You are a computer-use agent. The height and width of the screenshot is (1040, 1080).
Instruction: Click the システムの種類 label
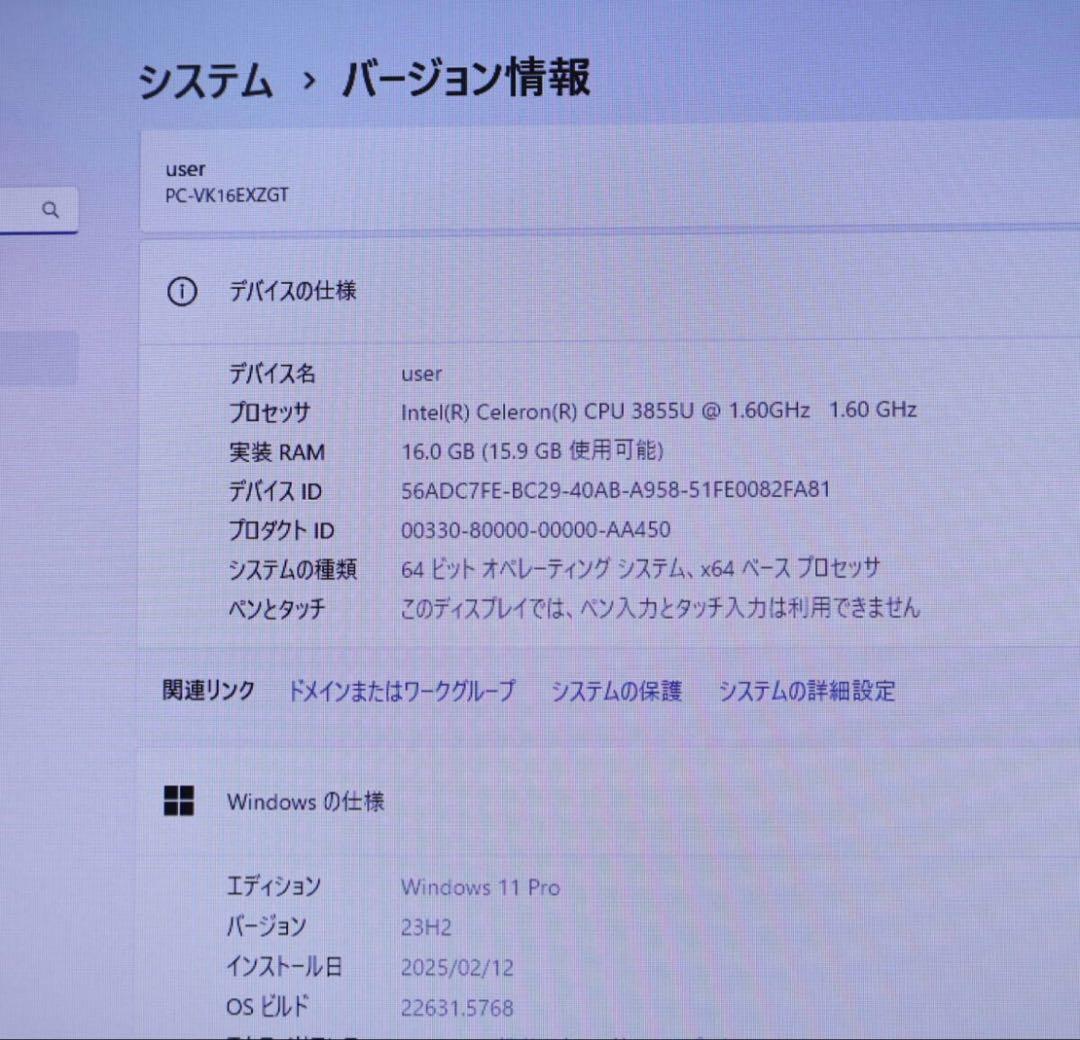(x=293, y=569)
